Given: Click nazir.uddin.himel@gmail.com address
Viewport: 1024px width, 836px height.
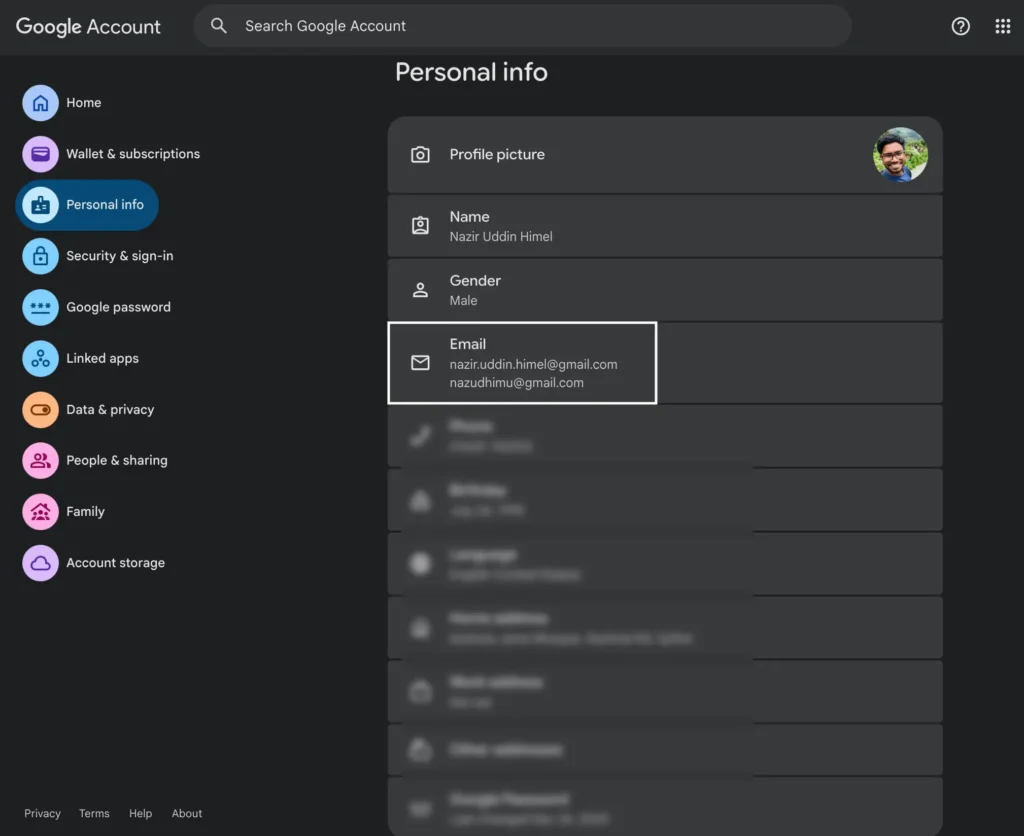Looking at the screenshot, I should pos(534,364).
